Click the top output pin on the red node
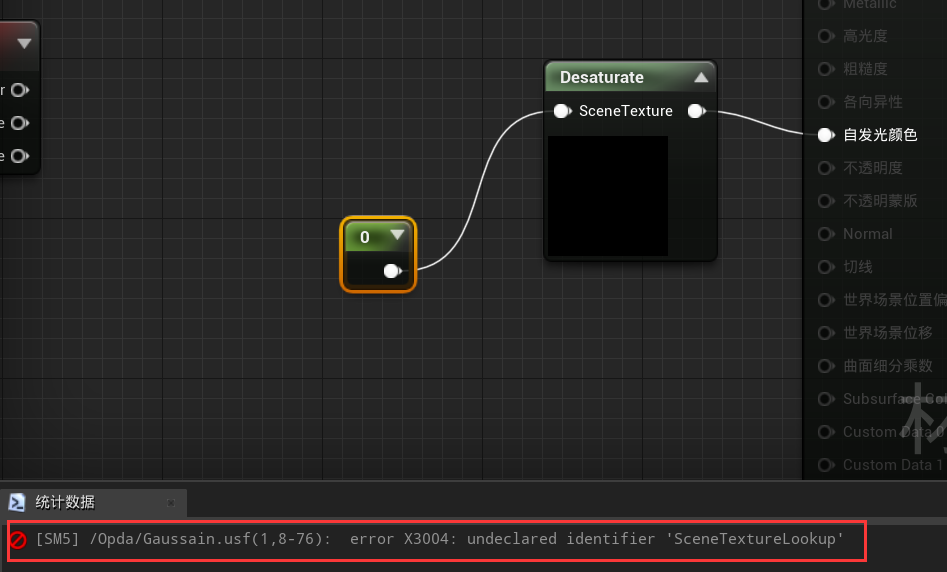 pos(20,90)
